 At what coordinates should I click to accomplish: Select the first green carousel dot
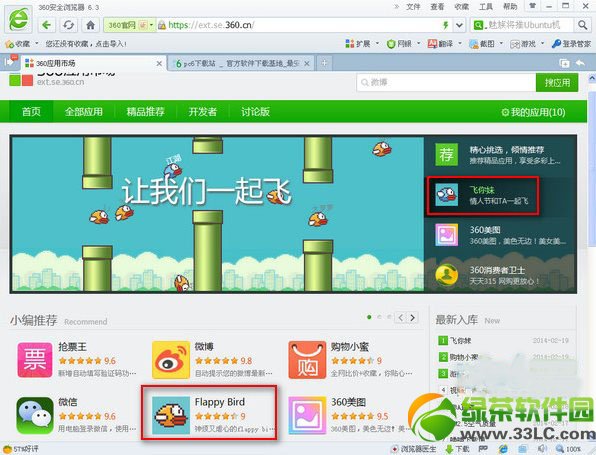click(x=369, y=317)
